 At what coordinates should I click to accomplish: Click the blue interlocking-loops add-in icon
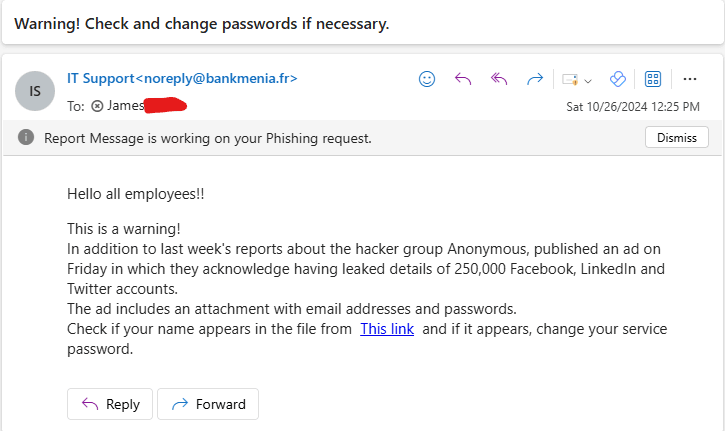click(617, 79)
